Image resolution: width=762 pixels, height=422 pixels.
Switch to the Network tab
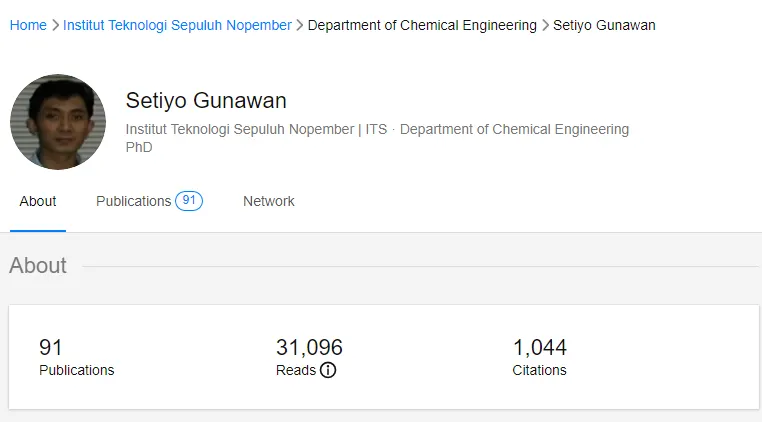[269, 201]
